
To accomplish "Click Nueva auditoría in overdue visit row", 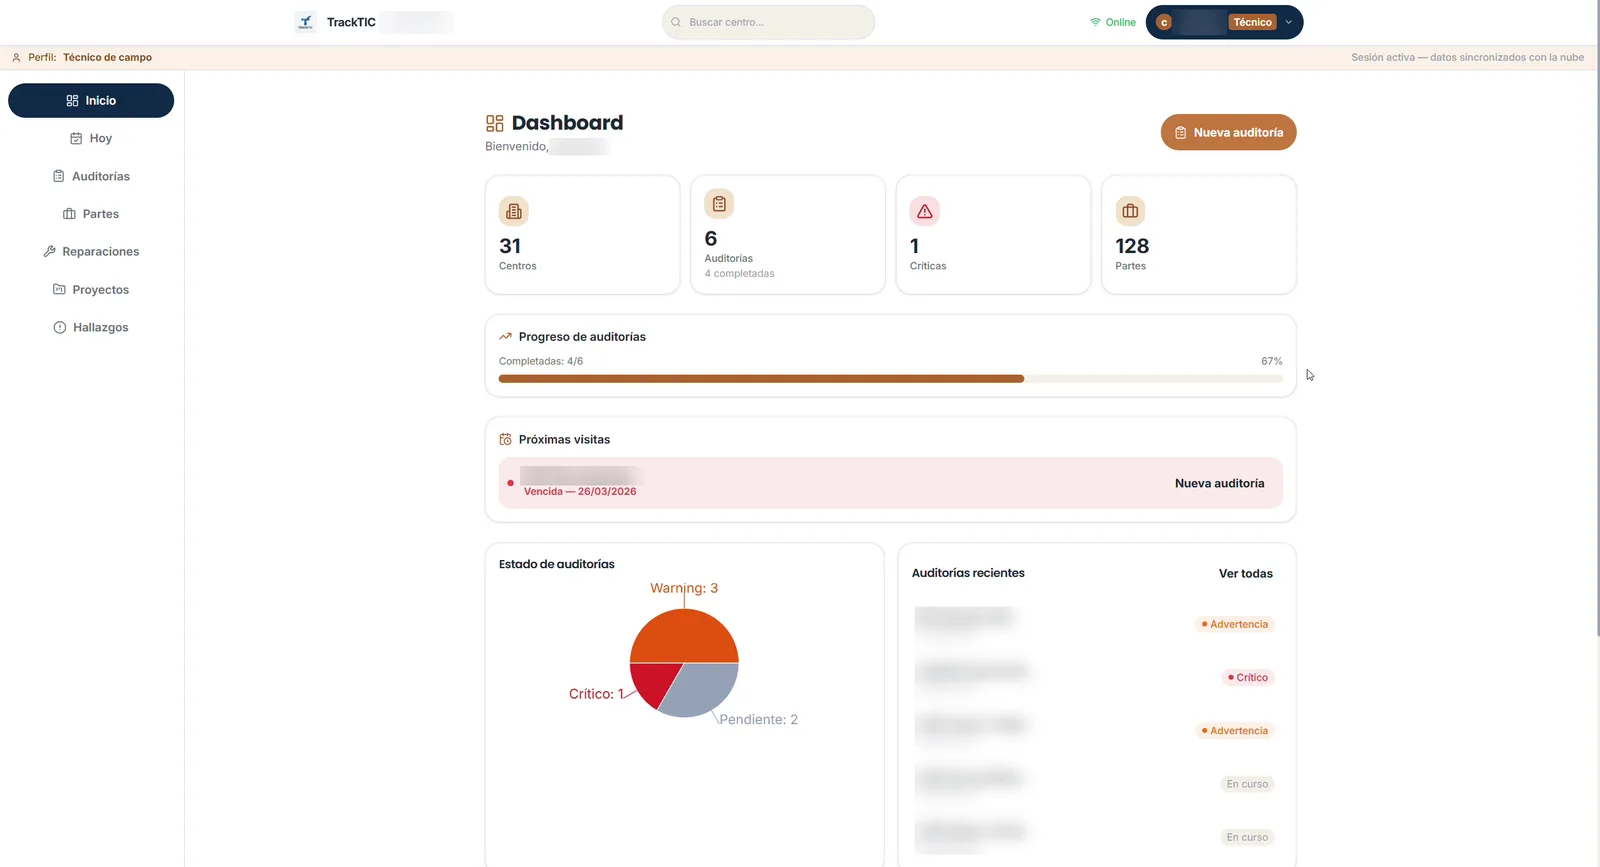I will [x=1219, y=484].
